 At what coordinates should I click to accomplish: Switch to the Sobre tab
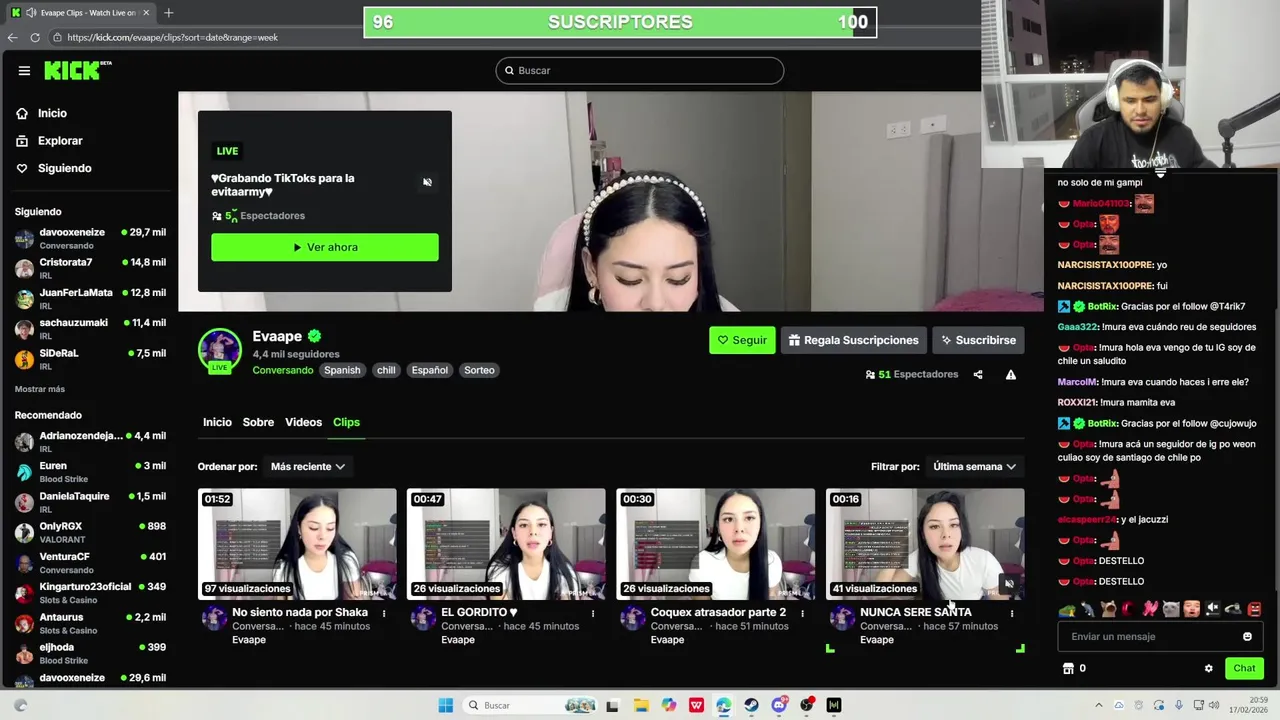[258, 422]
